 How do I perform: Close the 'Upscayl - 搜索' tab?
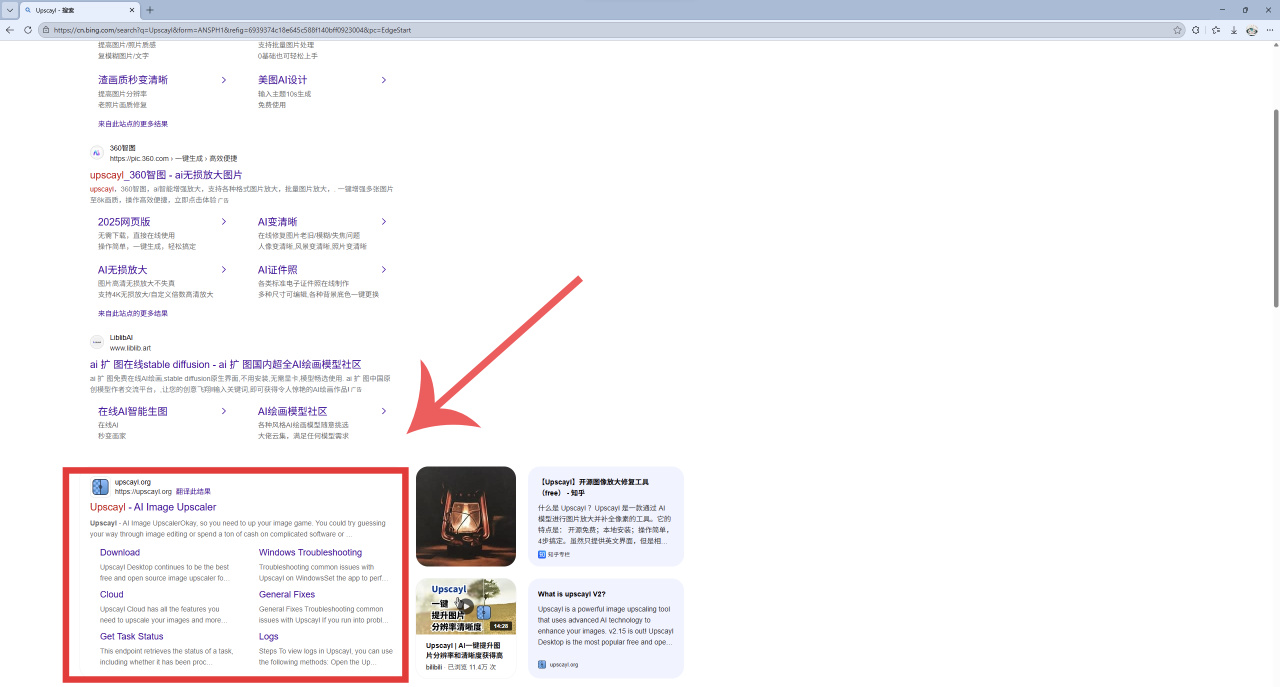[132, 10]
